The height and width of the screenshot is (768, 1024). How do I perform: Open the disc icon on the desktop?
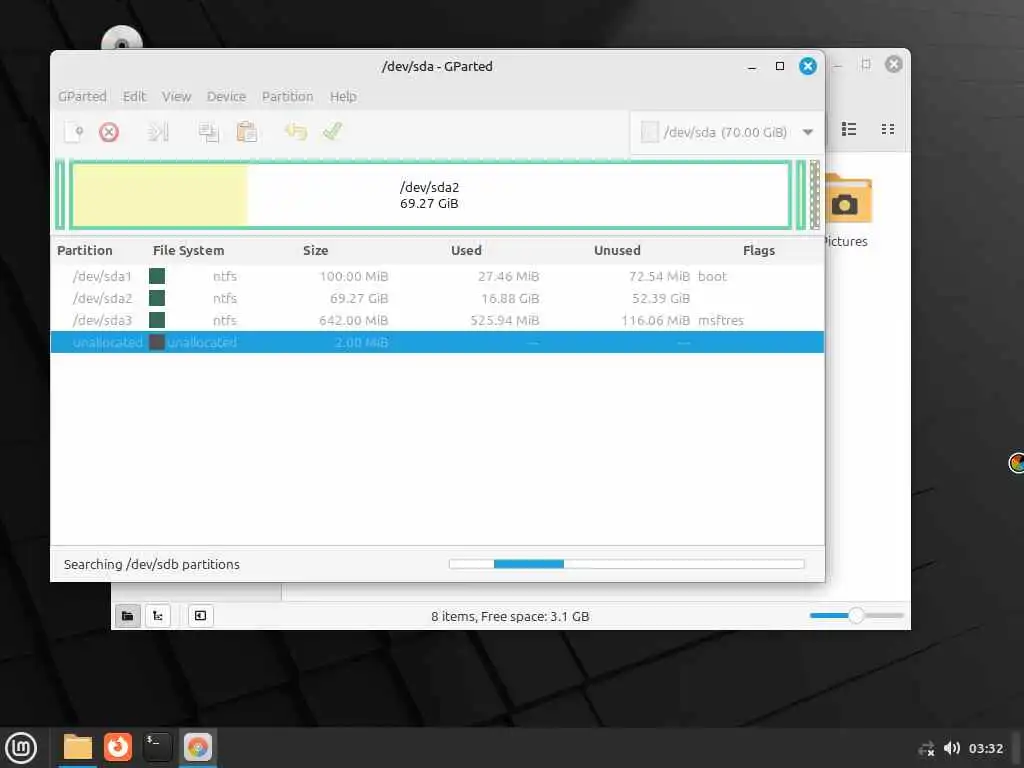[x=121, y=39]
